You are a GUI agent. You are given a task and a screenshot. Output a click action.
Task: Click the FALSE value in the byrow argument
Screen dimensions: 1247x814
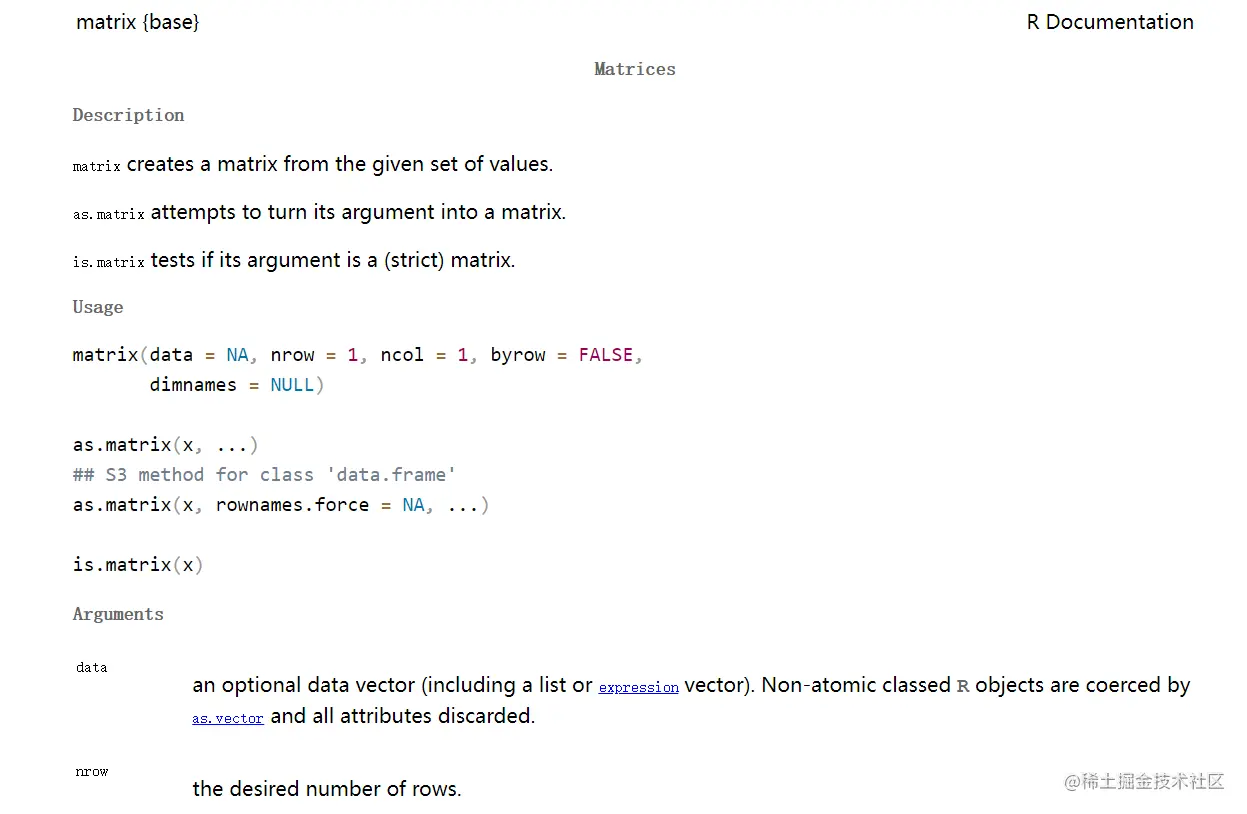pos(605,355)
